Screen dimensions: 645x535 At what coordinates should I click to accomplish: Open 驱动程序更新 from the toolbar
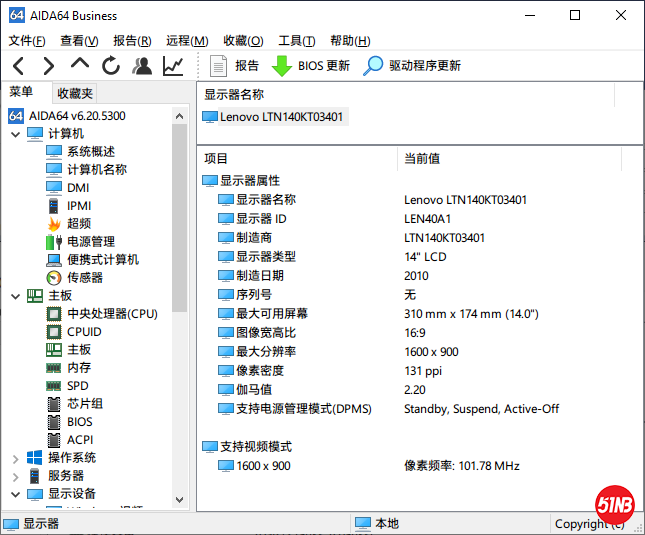[x=412, y=66]
